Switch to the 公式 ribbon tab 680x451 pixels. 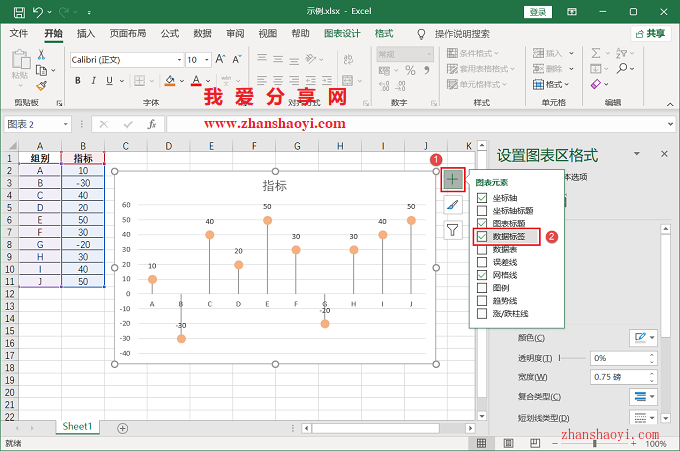click(170, 34)
